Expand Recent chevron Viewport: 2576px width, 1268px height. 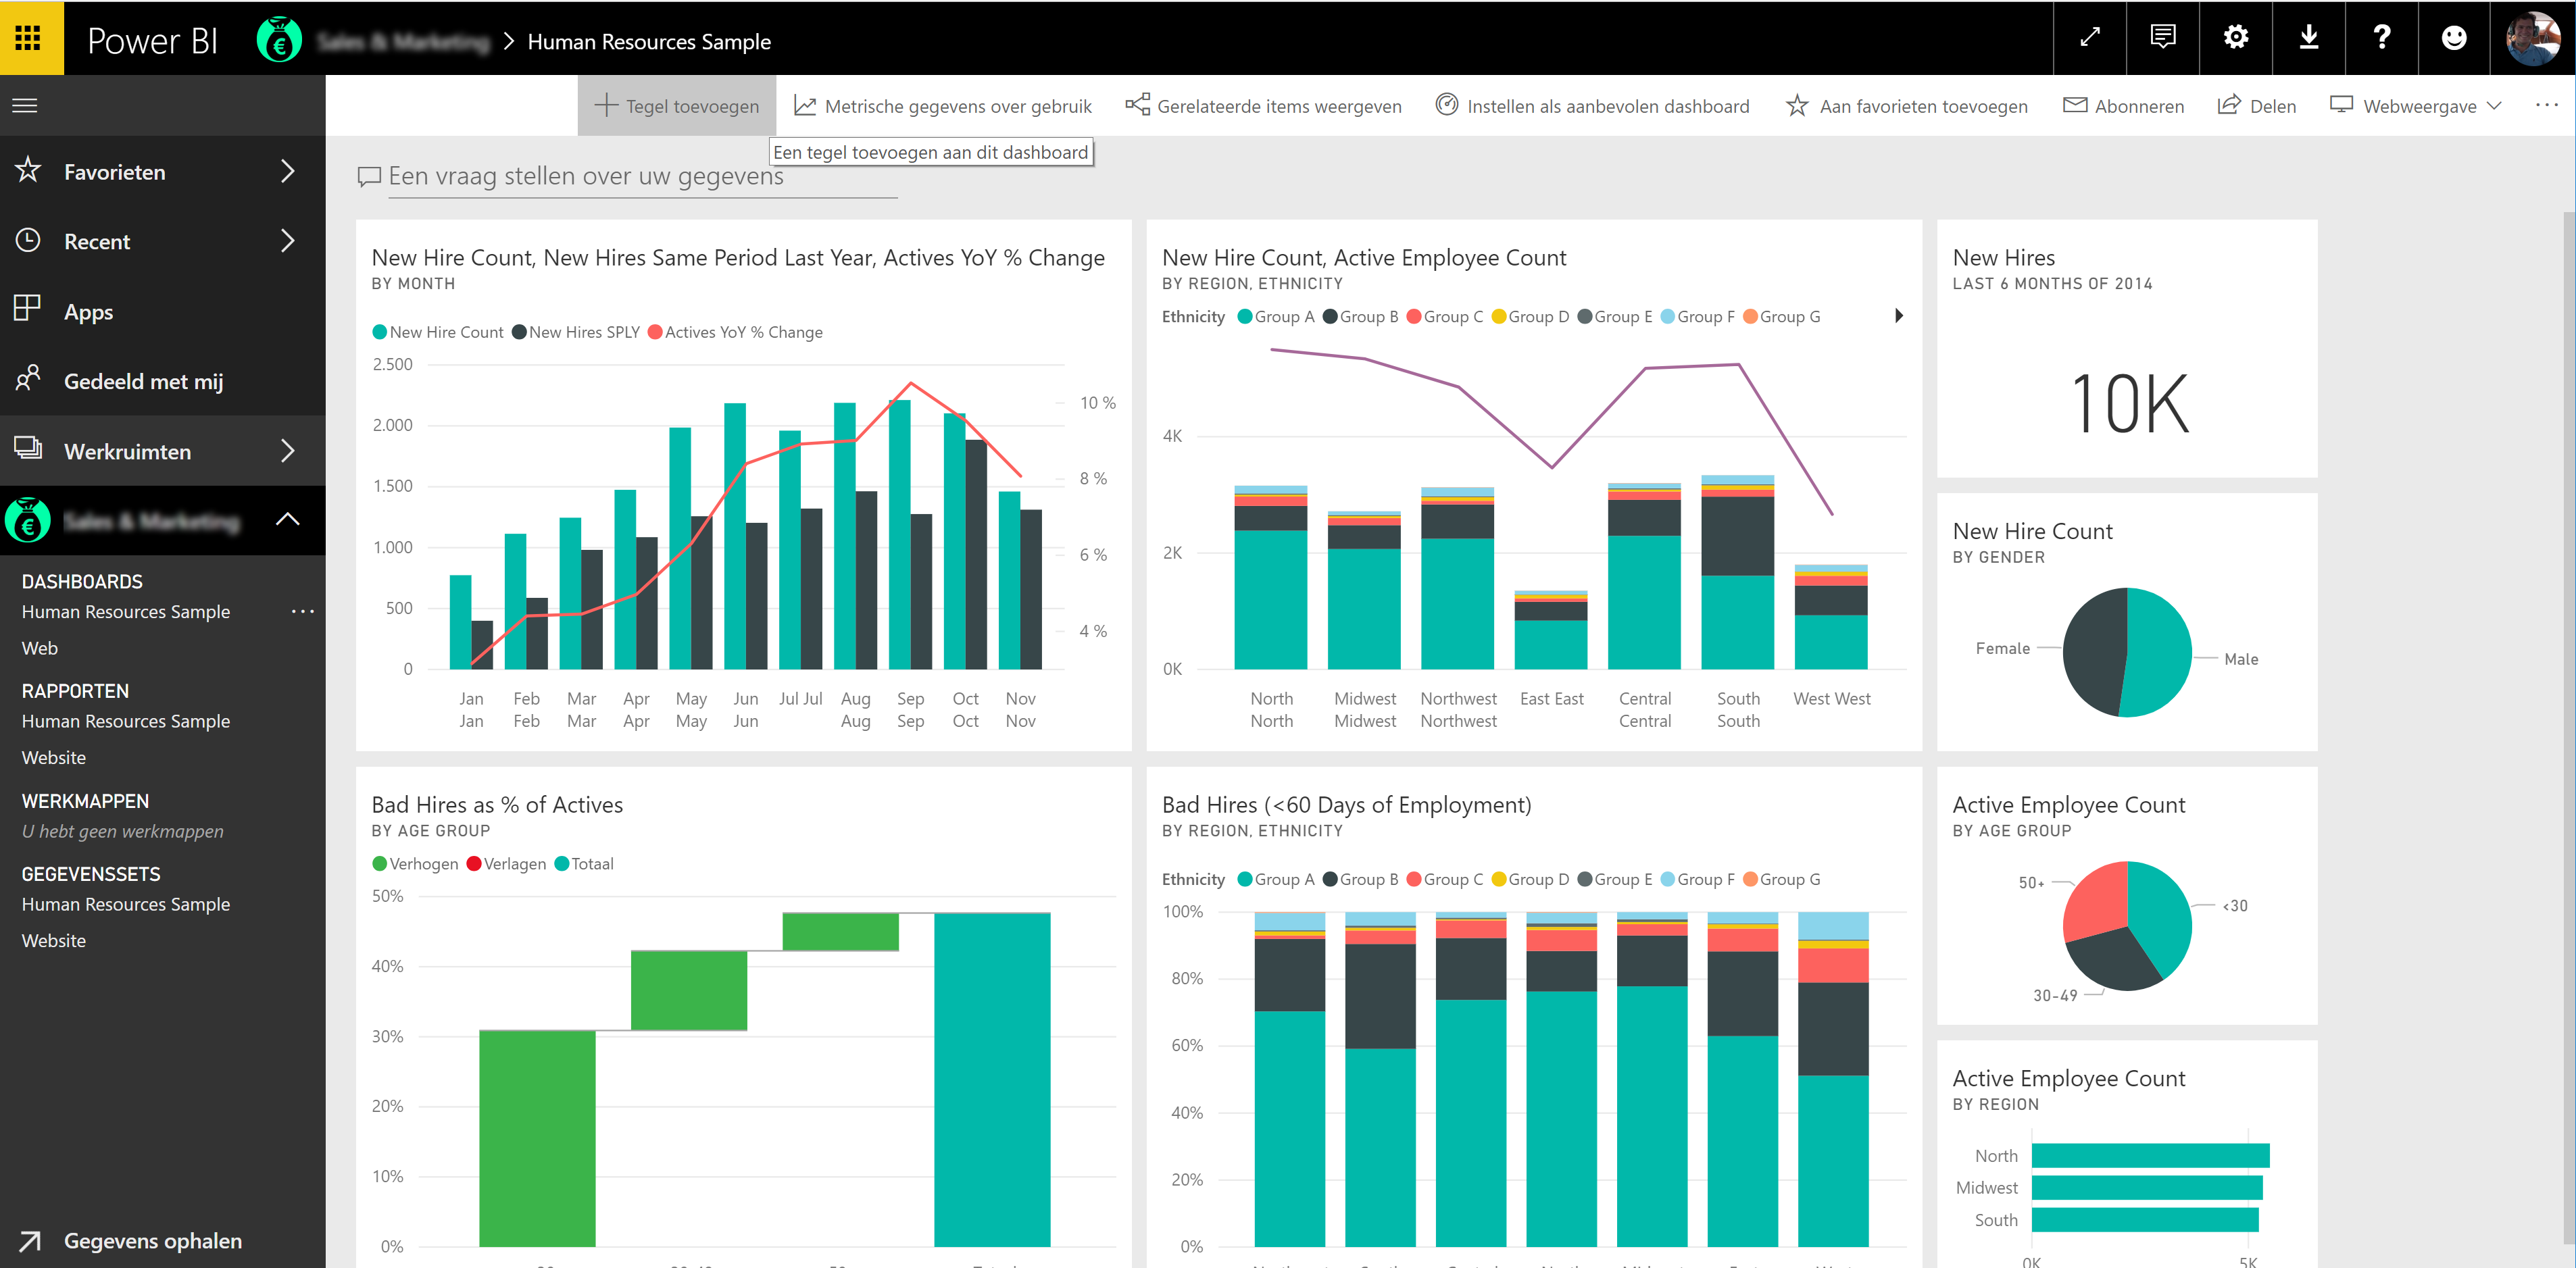288,241
